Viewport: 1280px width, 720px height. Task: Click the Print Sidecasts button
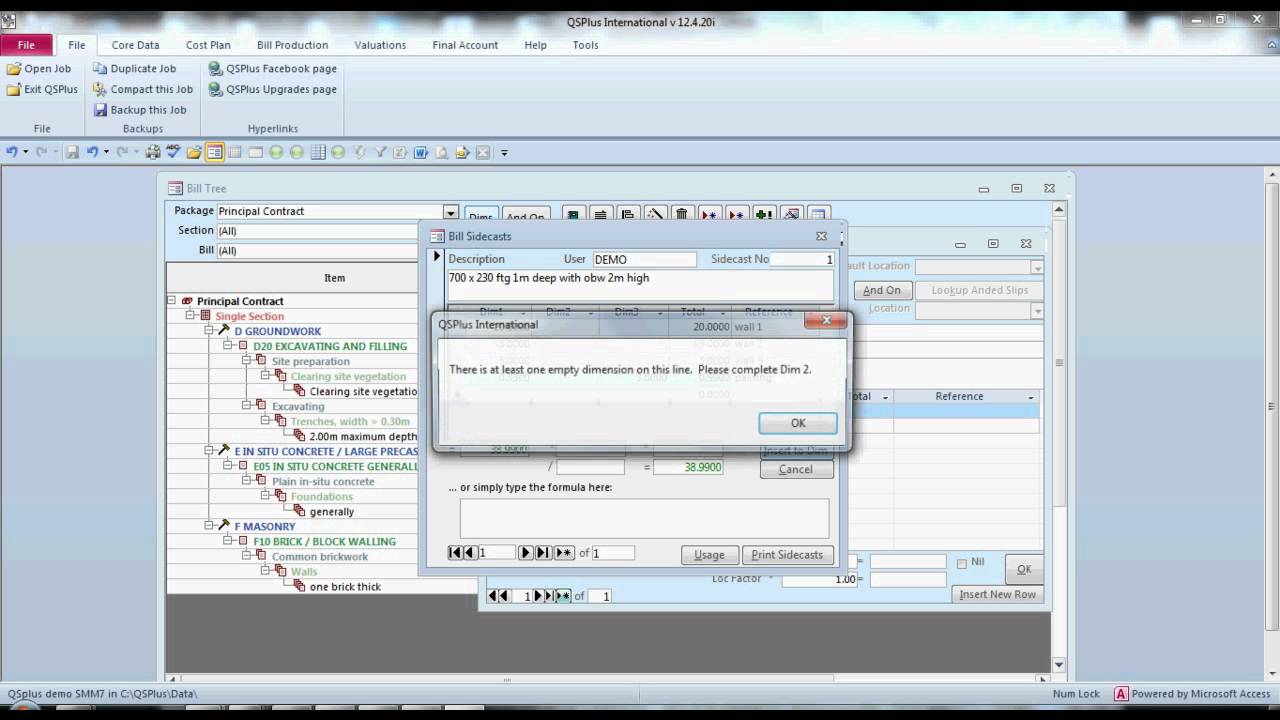(x=787, y=555)
